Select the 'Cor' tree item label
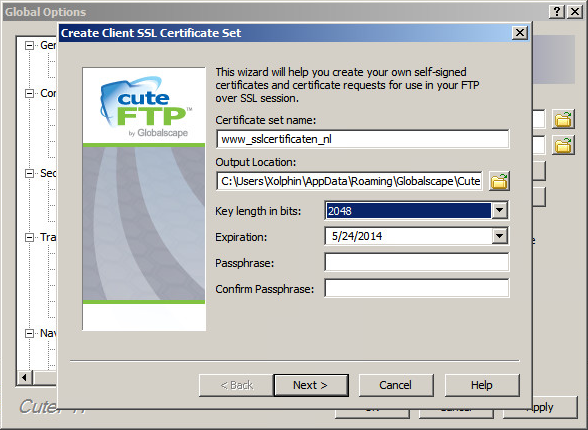 pos(48,93)
